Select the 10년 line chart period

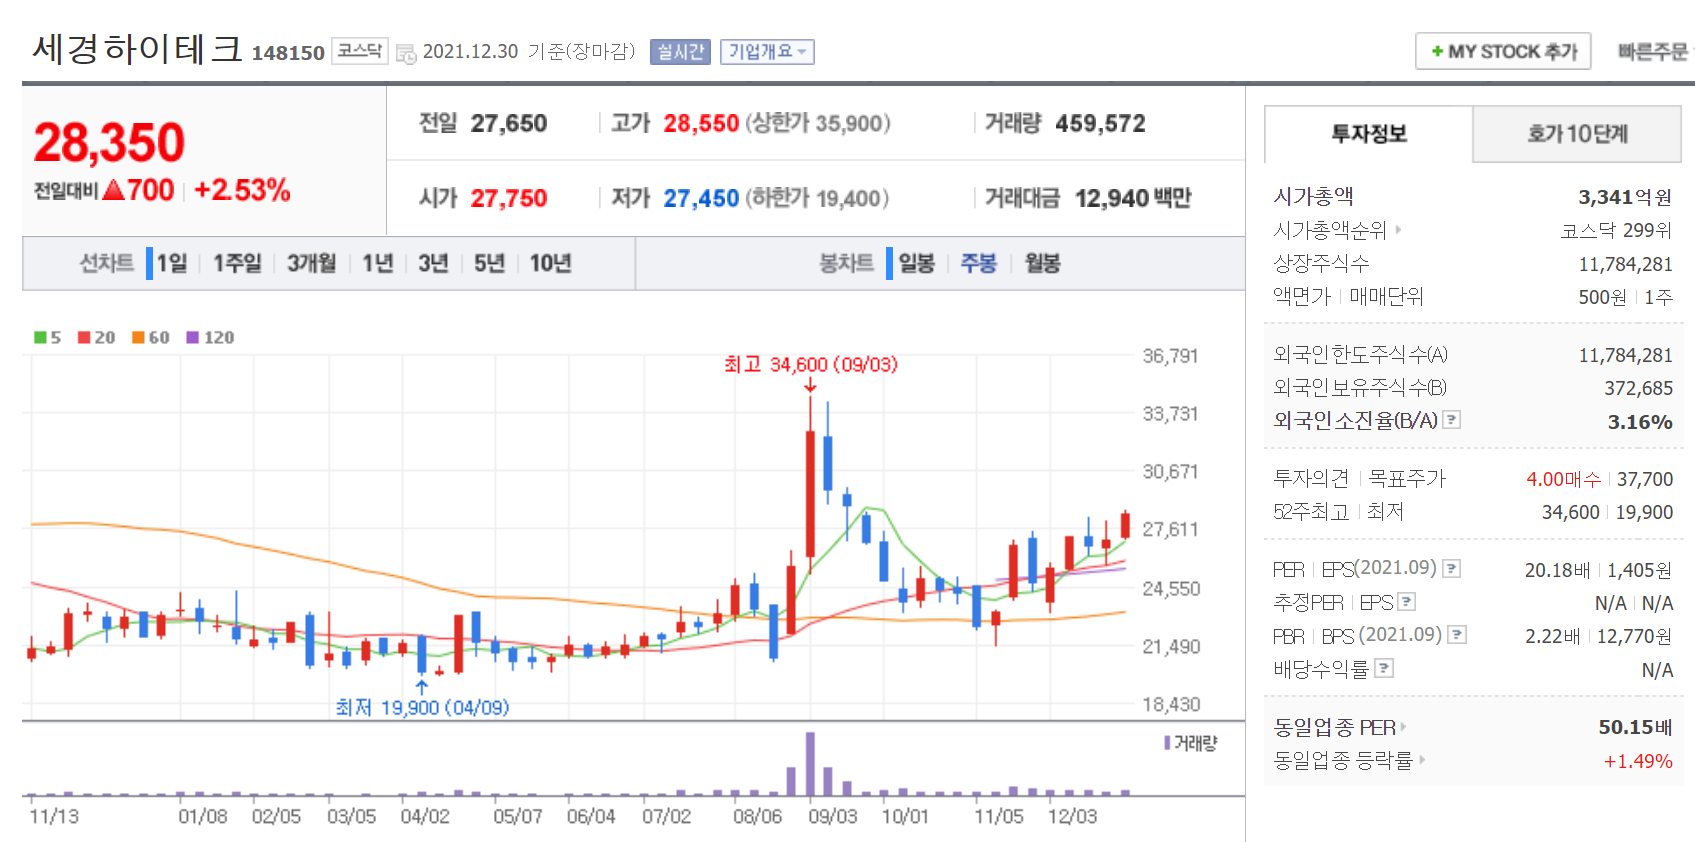tap(550, 263)
